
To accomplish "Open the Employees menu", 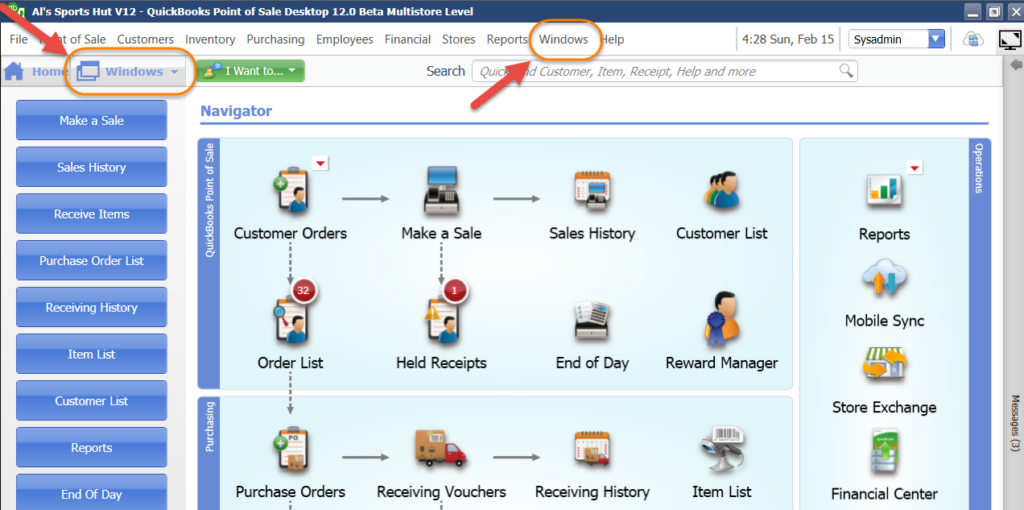I will 345,39.
